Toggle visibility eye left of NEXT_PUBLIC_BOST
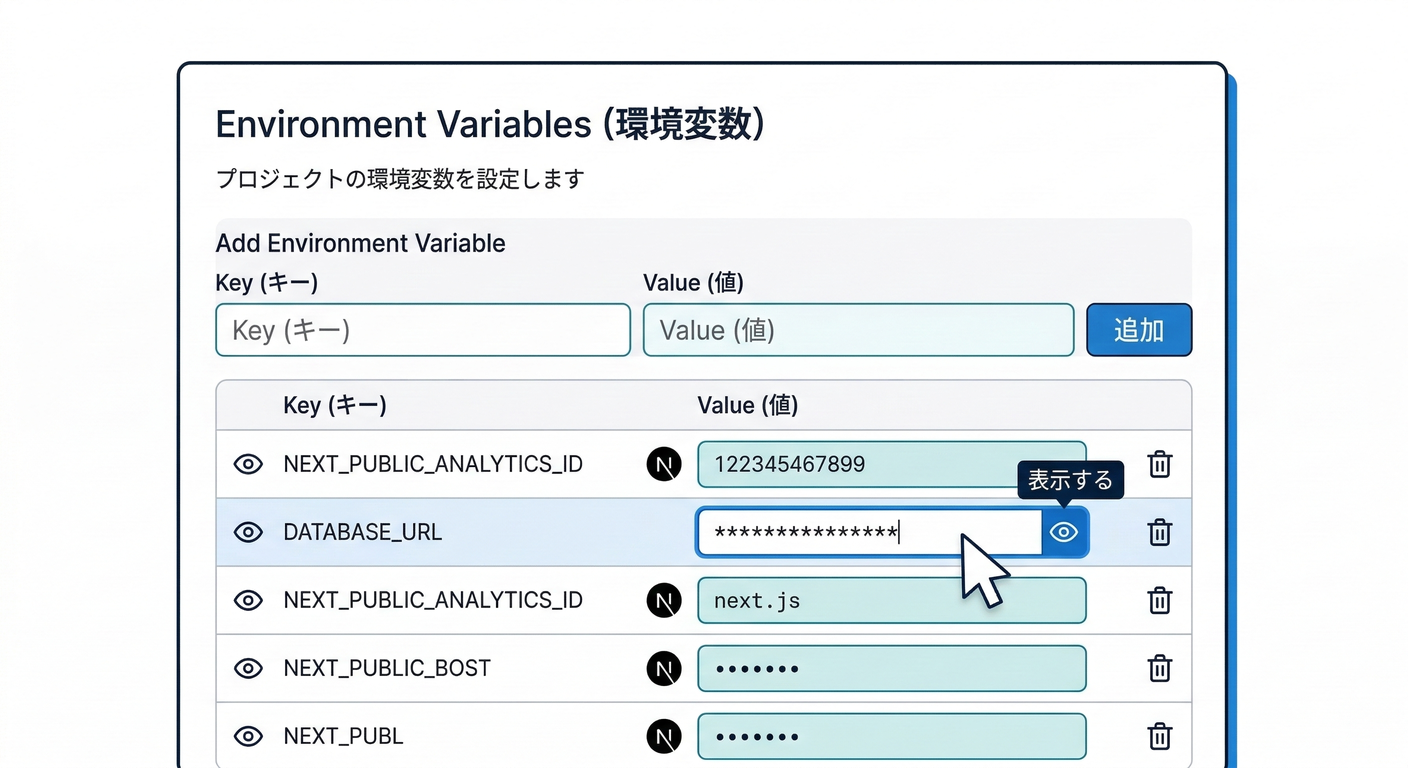 [248, 668]
